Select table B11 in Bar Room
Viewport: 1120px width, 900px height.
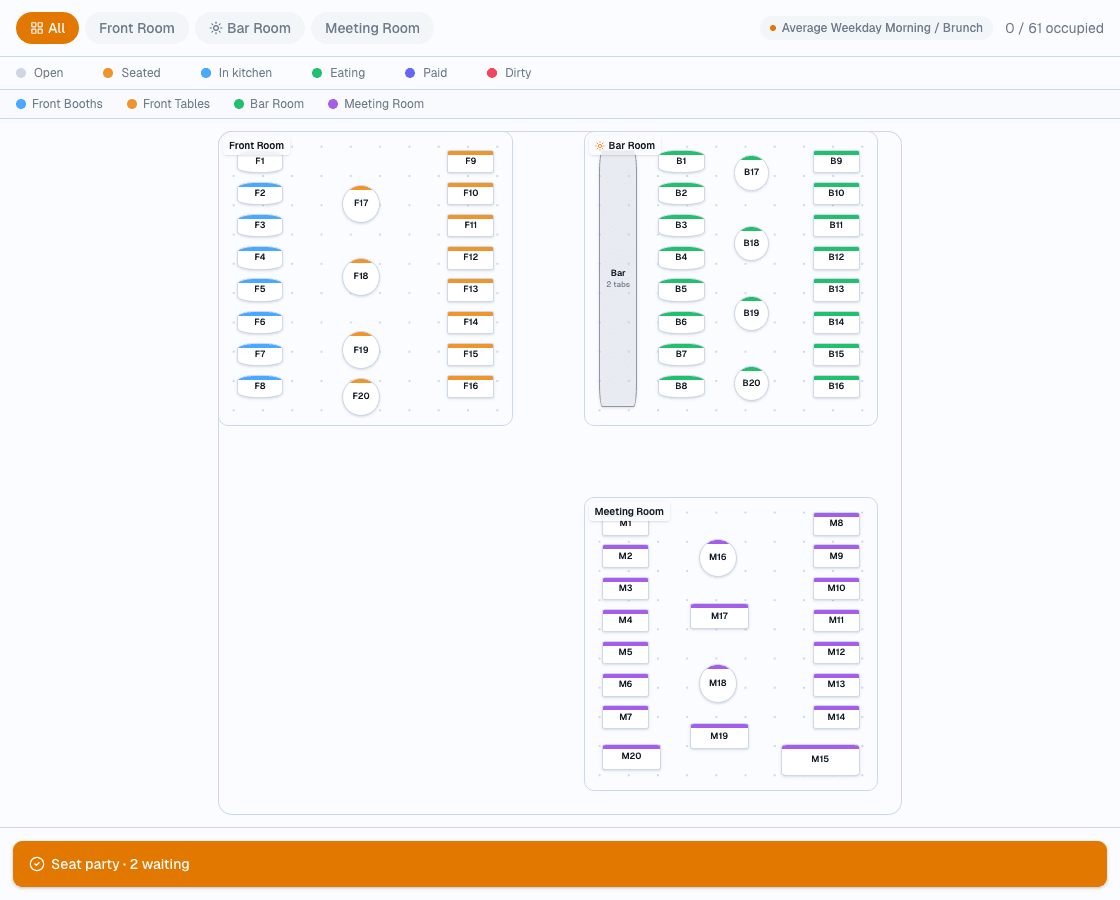pos(836,226)
